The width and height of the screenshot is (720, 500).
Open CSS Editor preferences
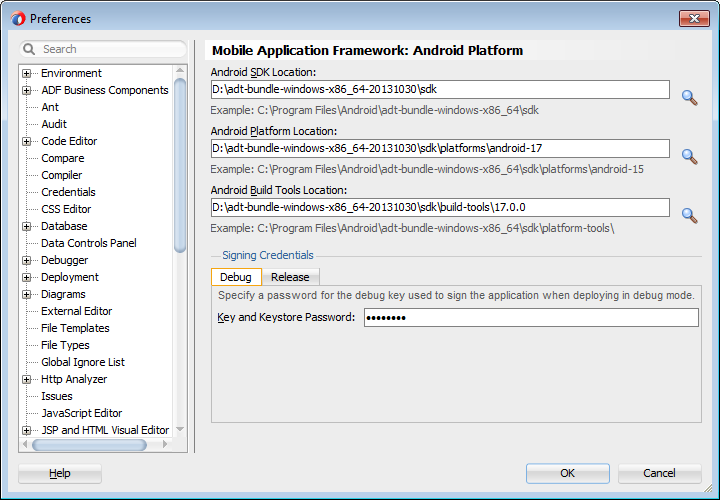pos(66,209)
